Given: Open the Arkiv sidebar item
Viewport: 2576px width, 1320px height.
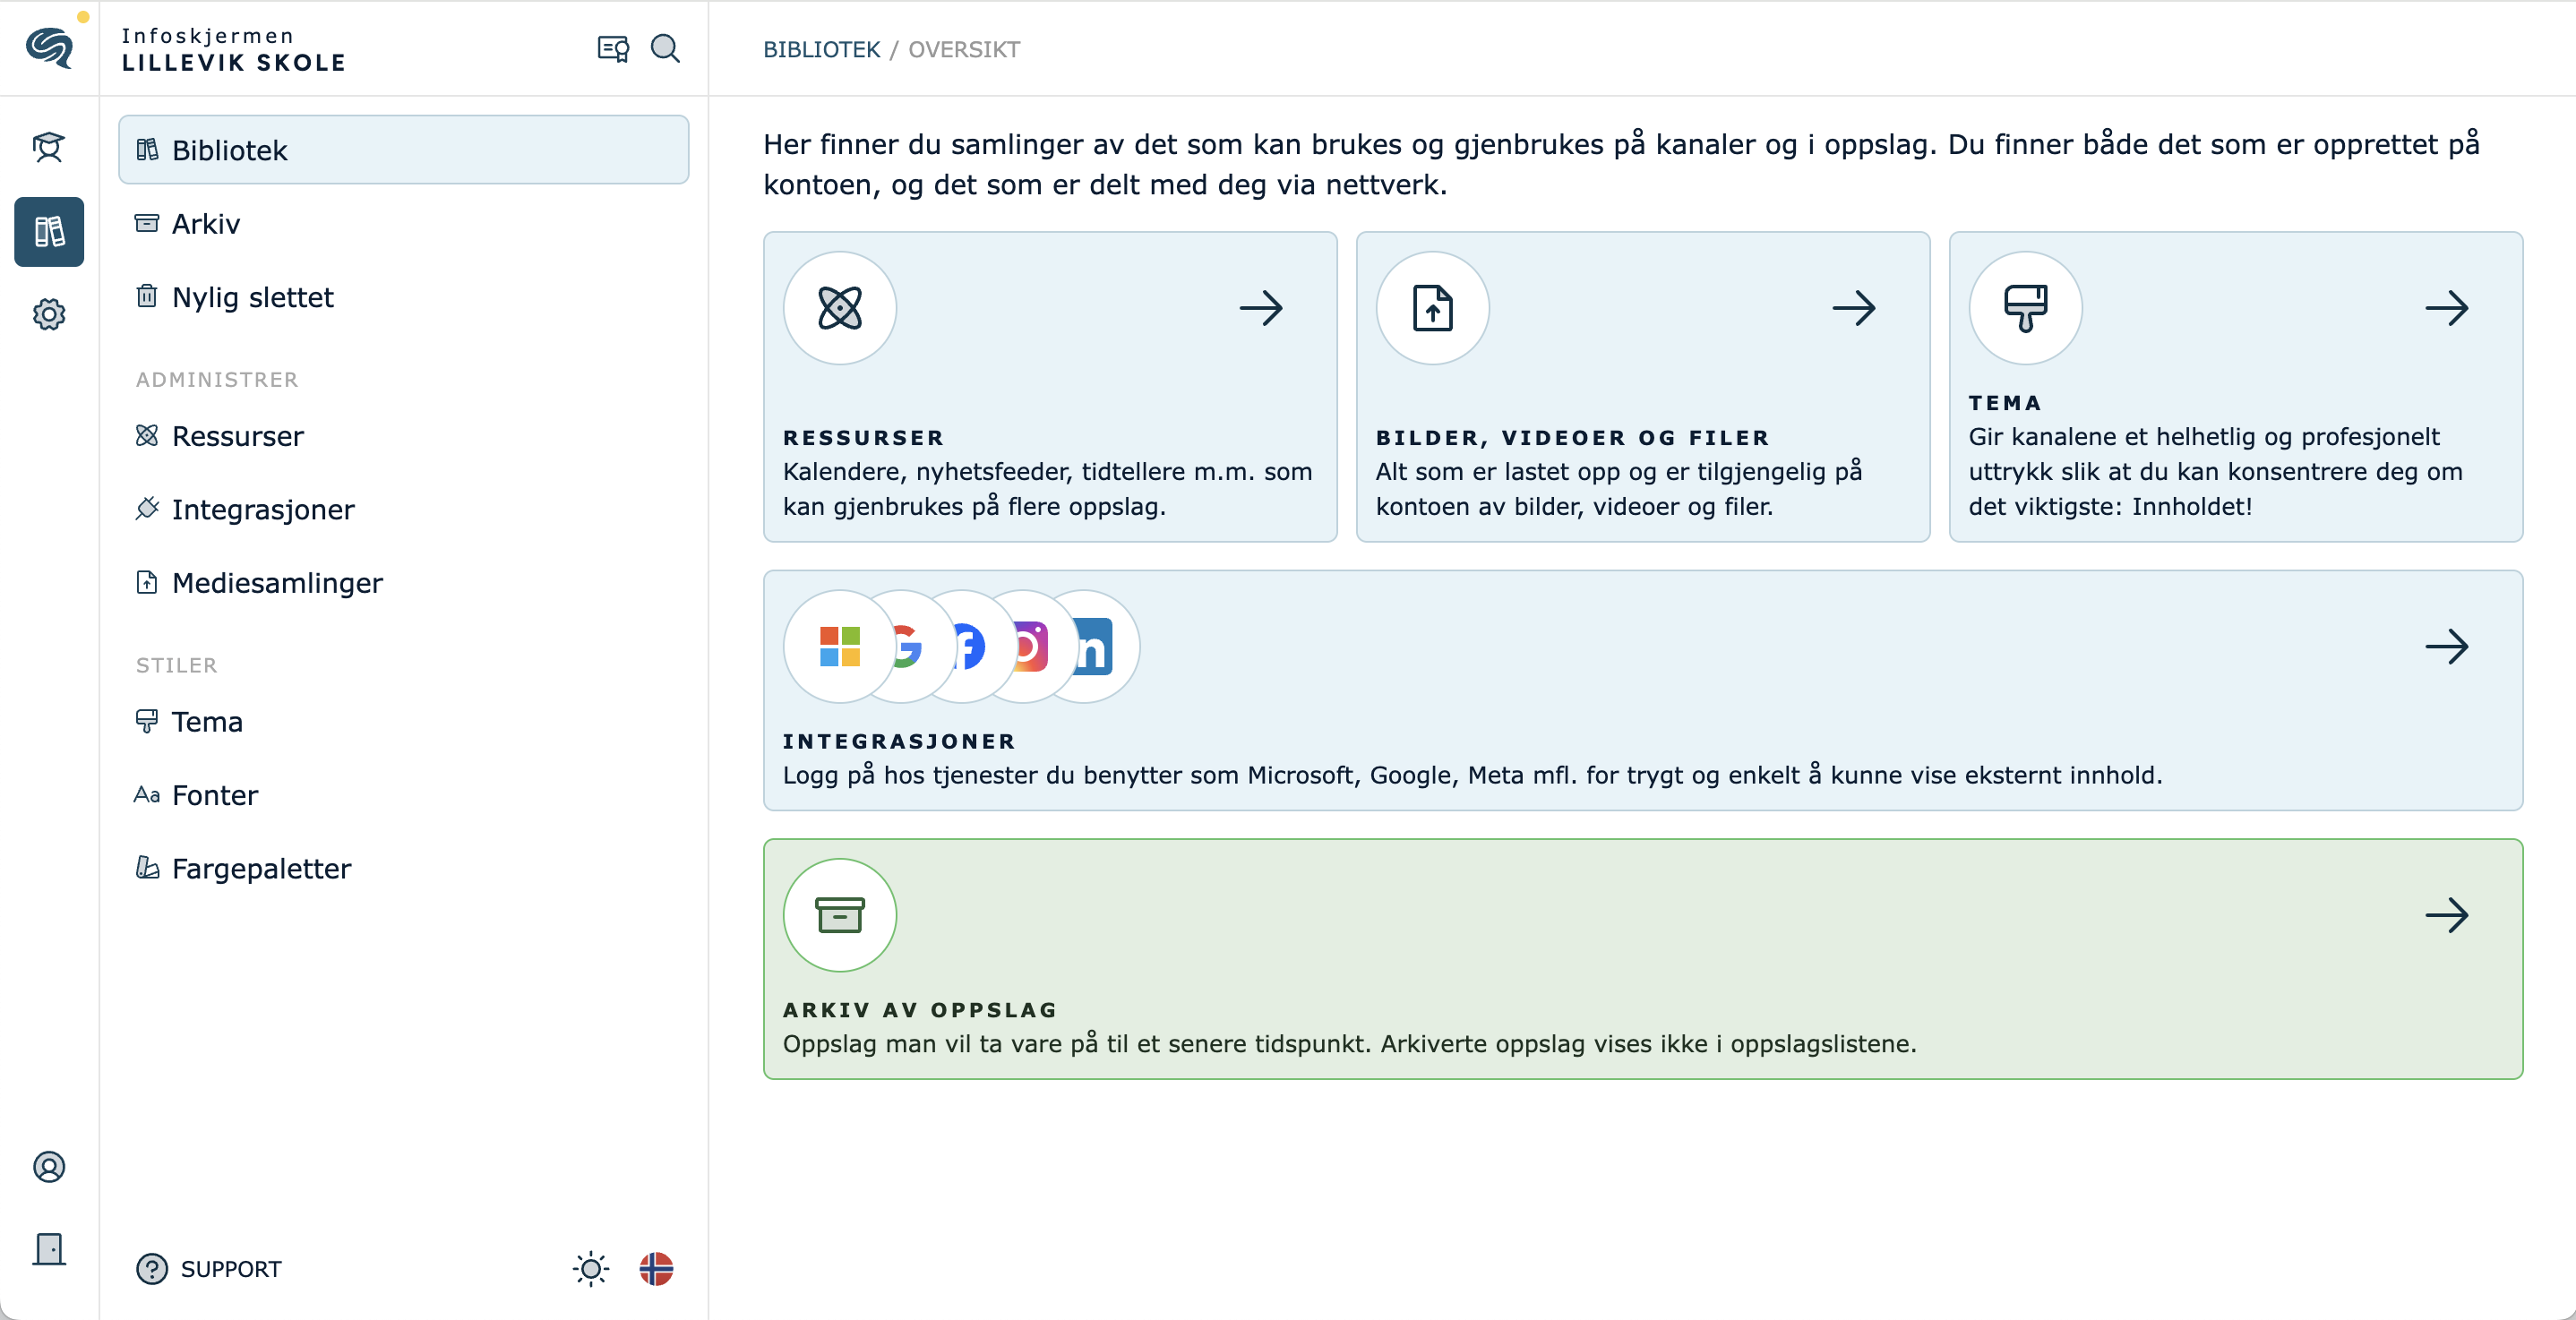Looking at the screenshot, I should [206, 223].
